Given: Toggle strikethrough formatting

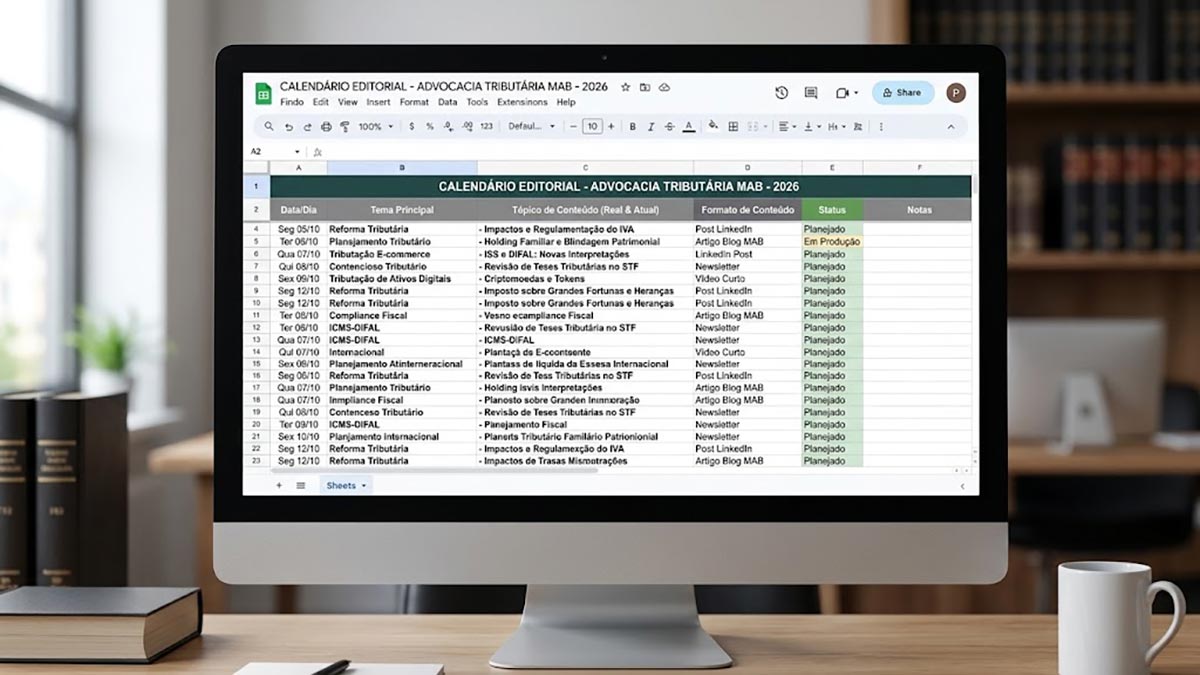Looking at the screenshot, I should pos(669,127).
